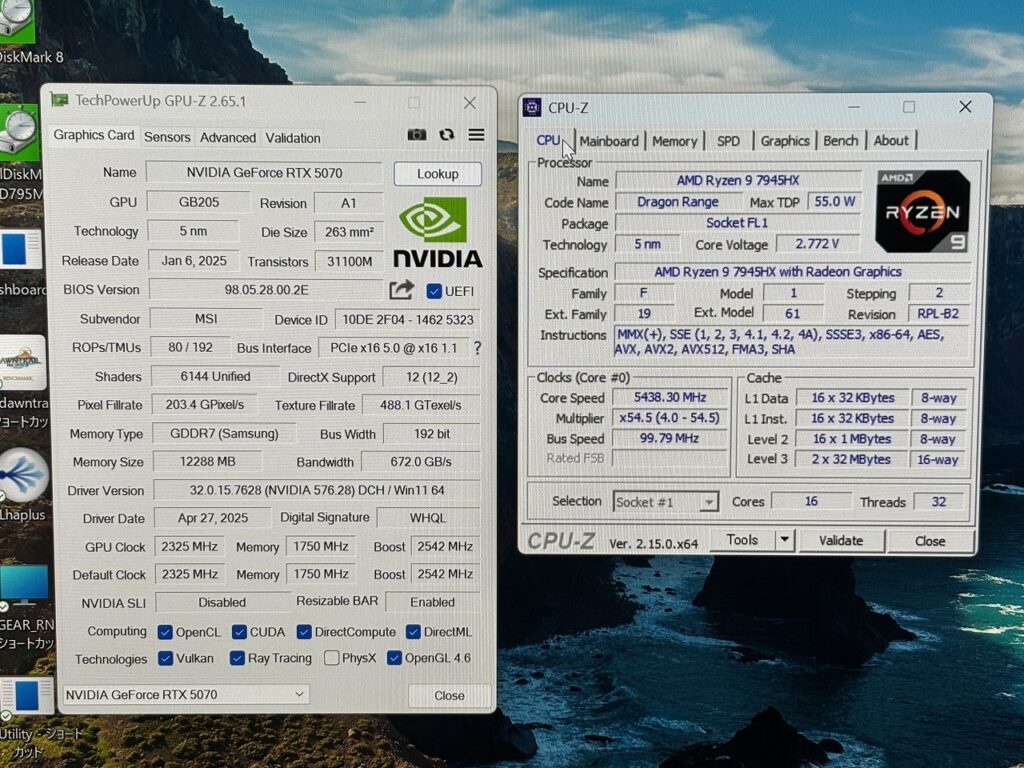Click the Release Date value Jan 6, 2025

click(x=194, y=261)
